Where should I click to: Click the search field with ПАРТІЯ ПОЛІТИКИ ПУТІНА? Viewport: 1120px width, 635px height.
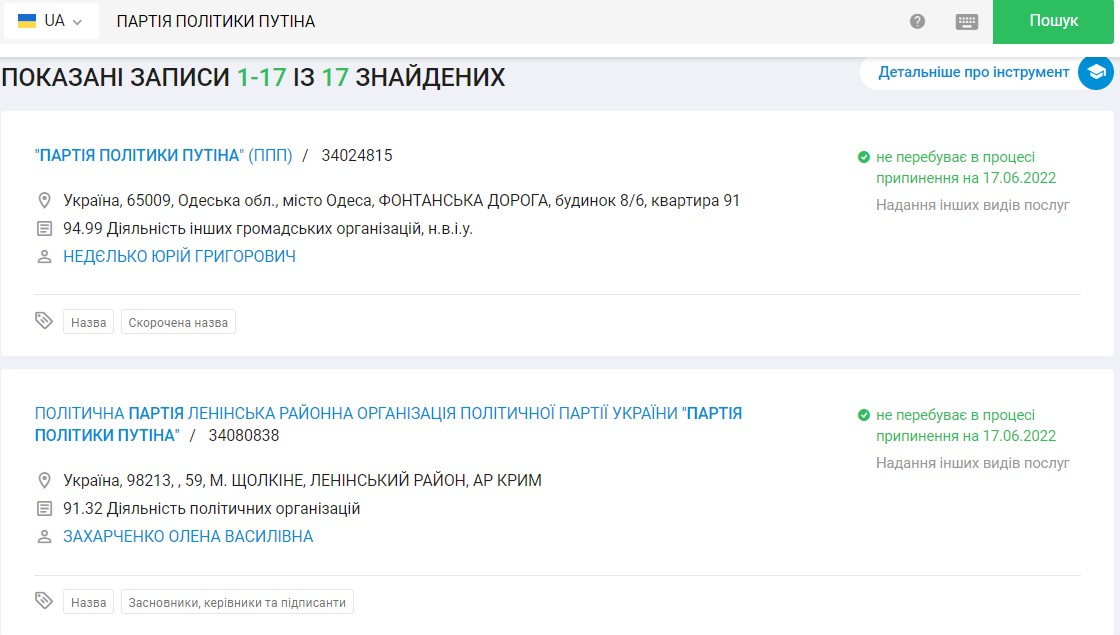pyautogui.click(x=500, y=21)
